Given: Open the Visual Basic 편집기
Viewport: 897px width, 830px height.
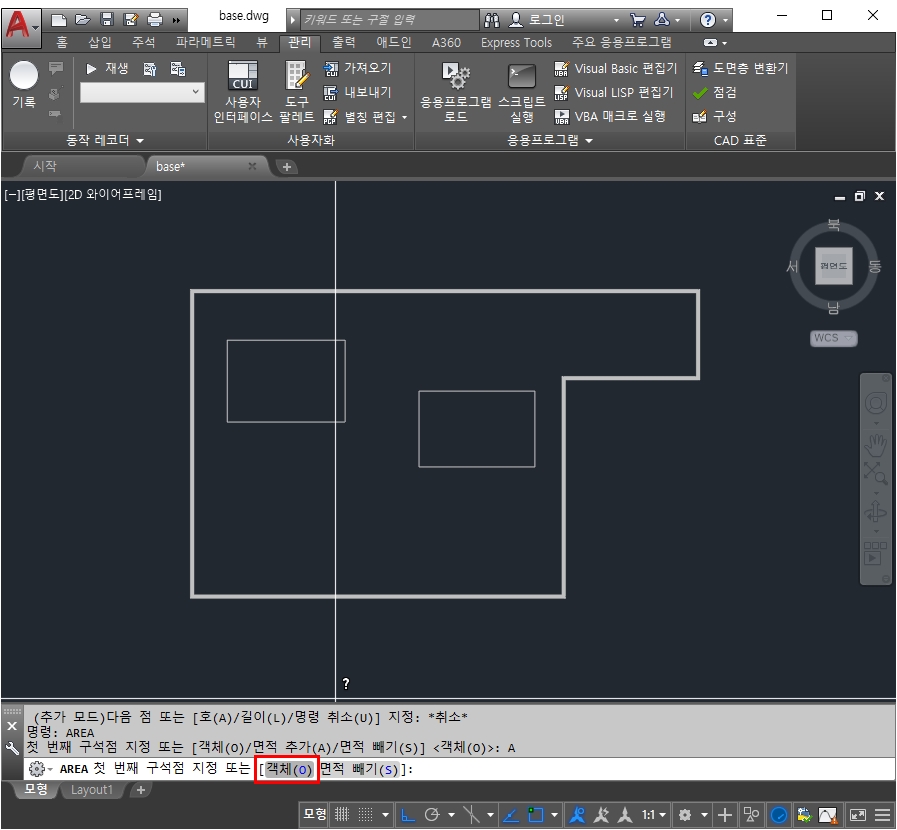Looking at the screenshot, I should [x=616, y=69].
